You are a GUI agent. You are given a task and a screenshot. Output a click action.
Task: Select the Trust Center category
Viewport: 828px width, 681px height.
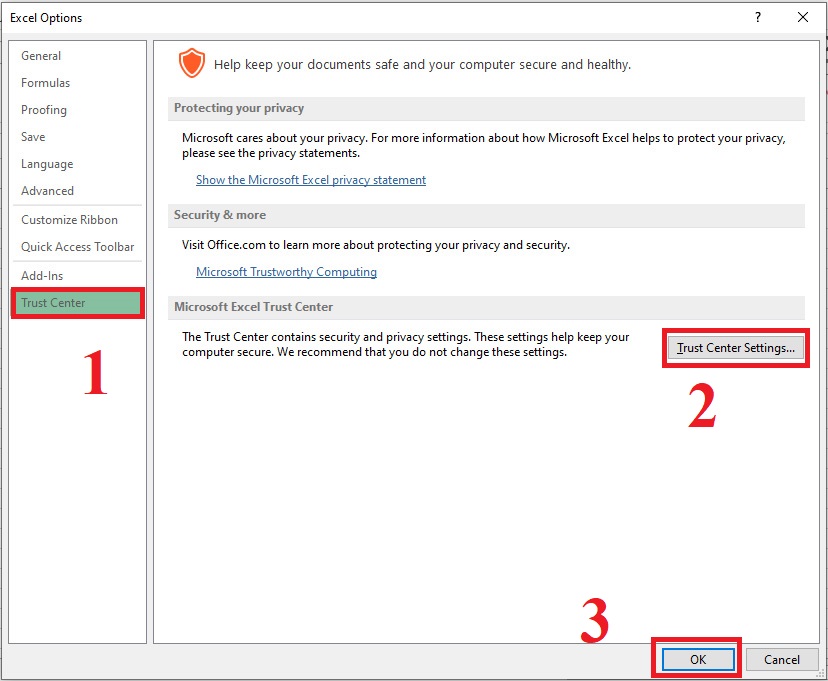53,303
